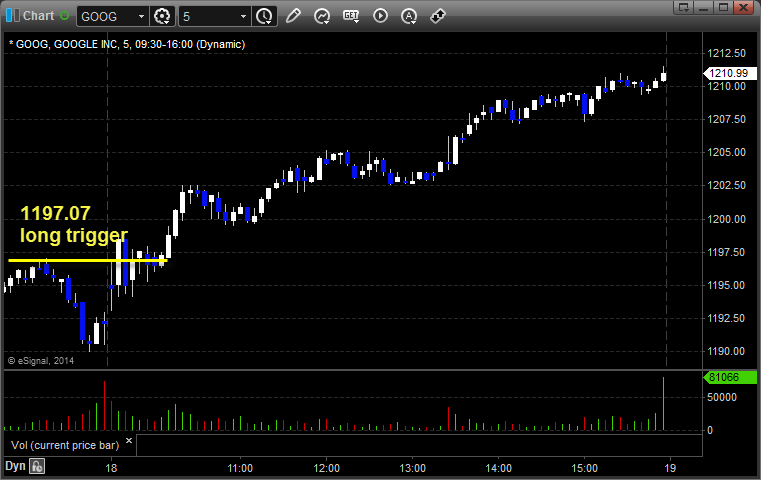Maximize the chart window
The width and height of the screenshot is (761, 480).
pos(723,7)
